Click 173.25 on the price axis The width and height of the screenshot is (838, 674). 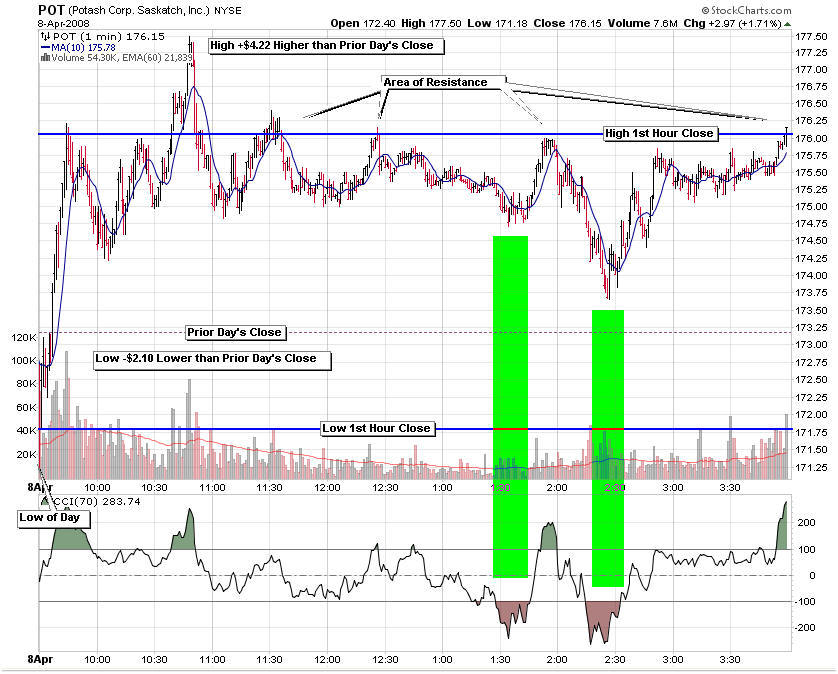pos(810,327)
